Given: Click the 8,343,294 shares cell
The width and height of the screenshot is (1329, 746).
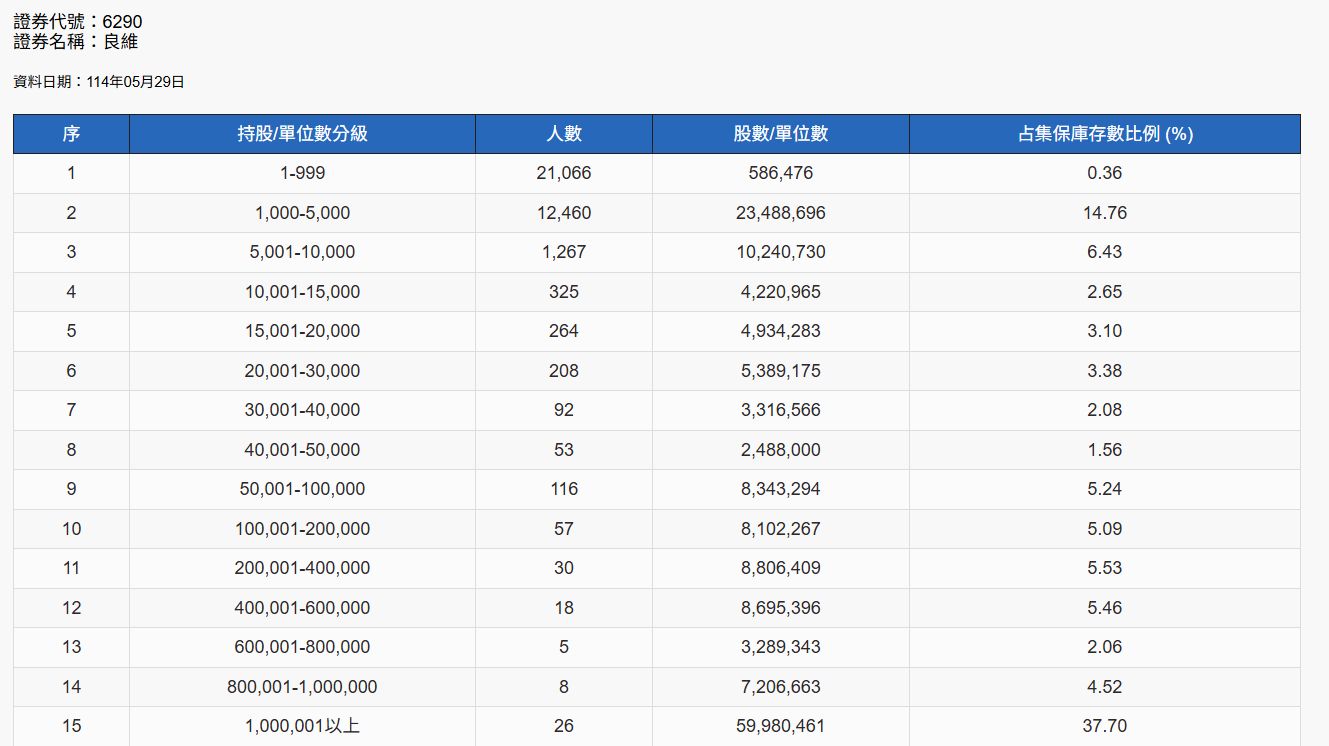Looking at the screenshot, I should click(x=781, y=489).
